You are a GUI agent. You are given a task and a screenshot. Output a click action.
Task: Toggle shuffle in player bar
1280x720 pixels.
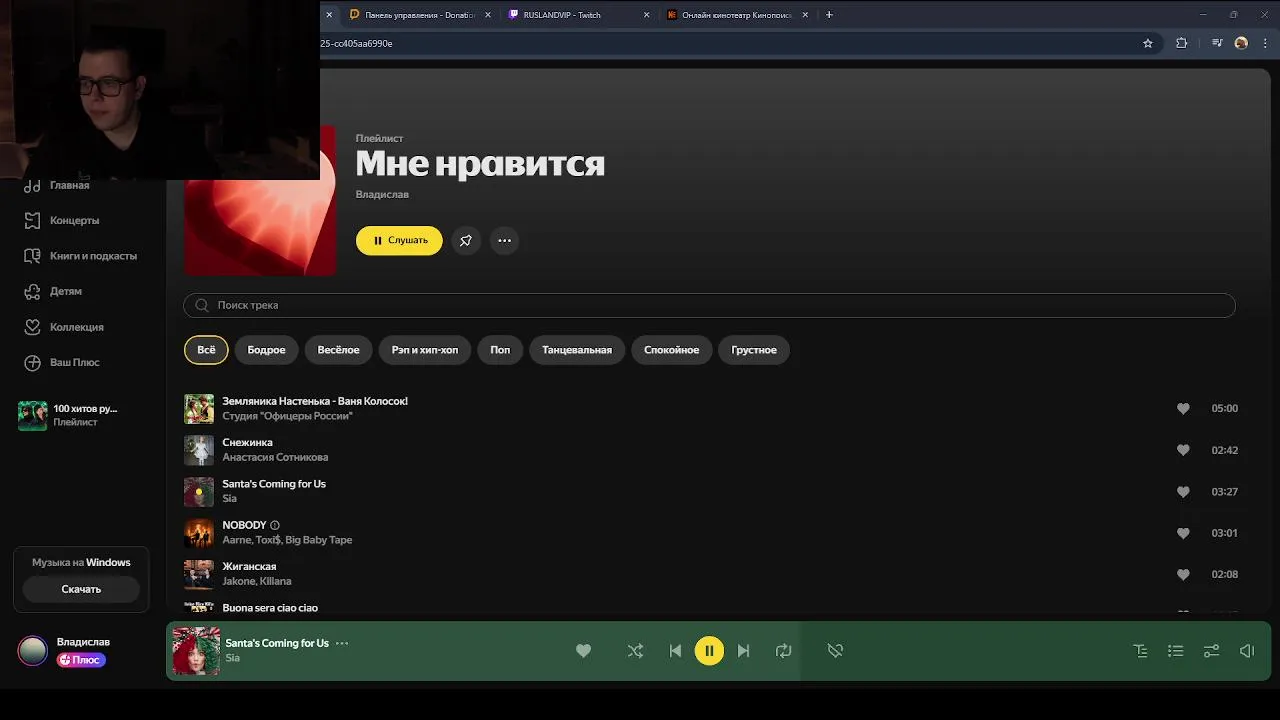tap(635, 651)
